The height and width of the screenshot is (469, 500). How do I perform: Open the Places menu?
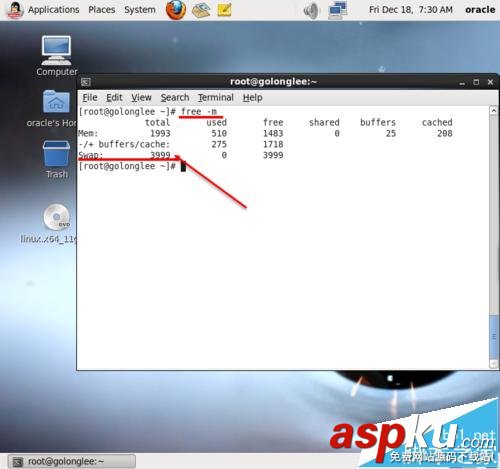[x=102, y=10]
